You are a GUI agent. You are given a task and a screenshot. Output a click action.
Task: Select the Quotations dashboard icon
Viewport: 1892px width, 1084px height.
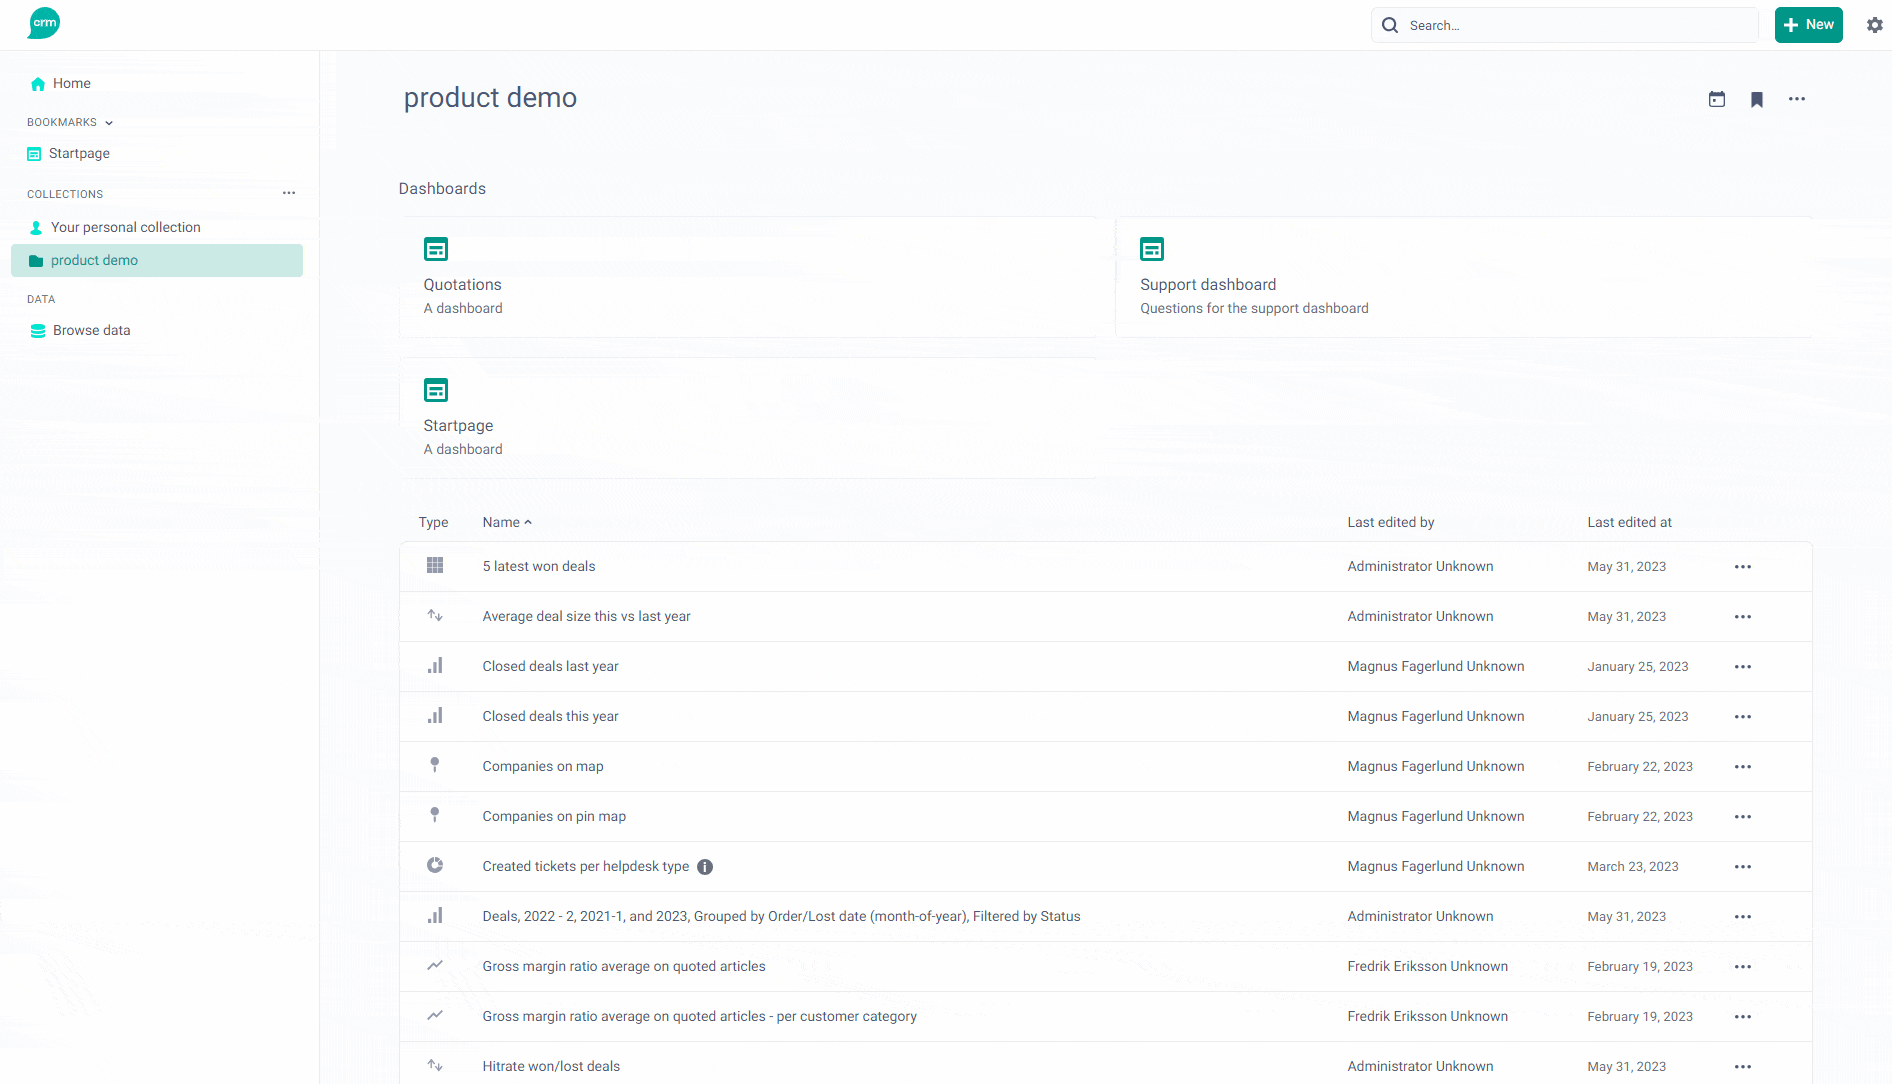pyautogui.click(x=435, y=249)
